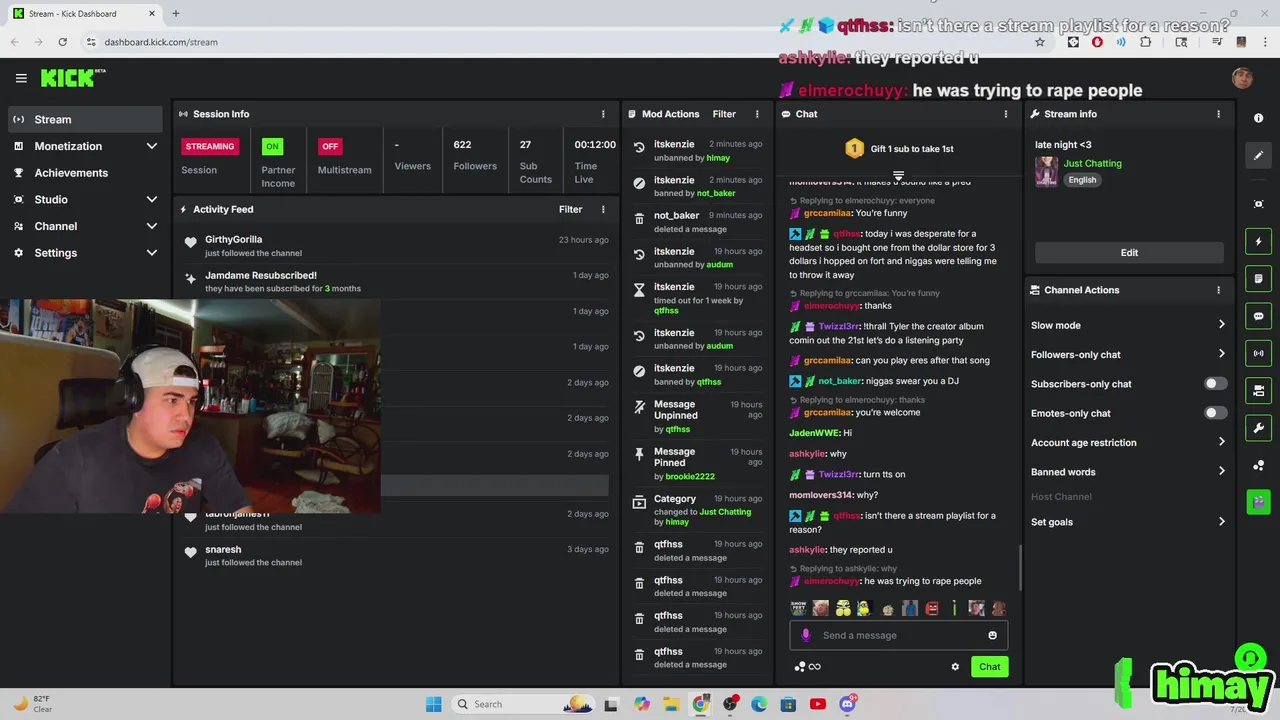The image size is (1280, 720).
Task: Open Discord from the taskbar
Action: pos(848,704)
